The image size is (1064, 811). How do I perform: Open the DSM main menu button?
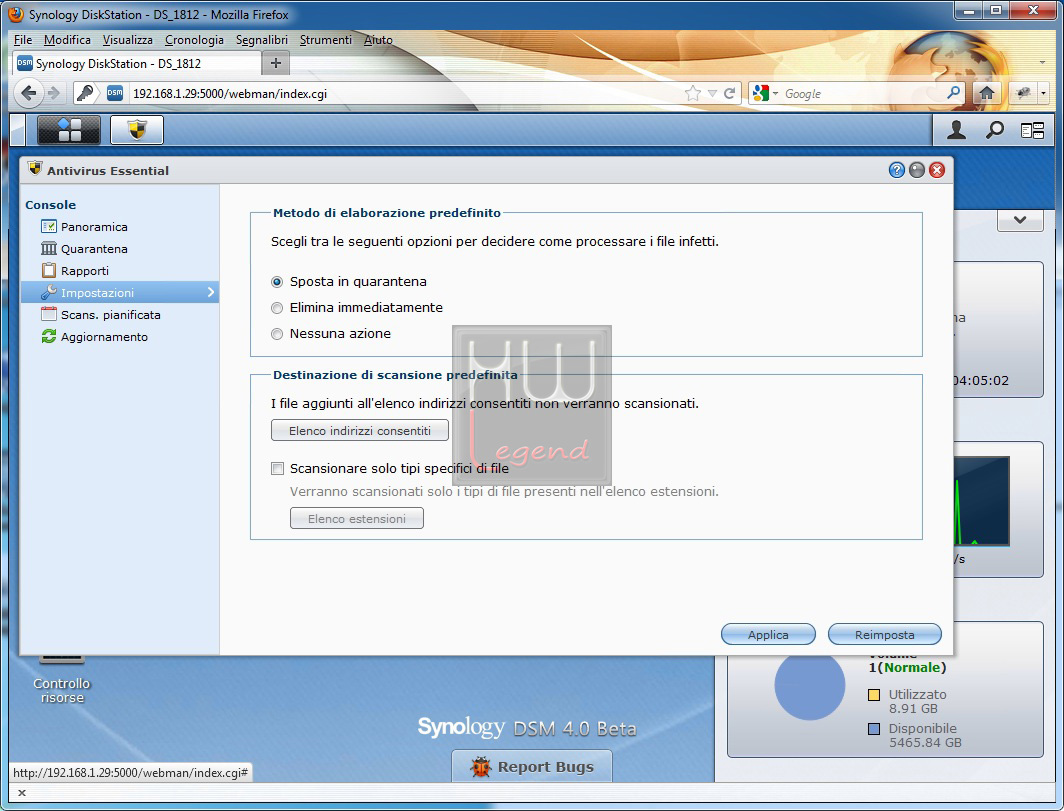[x=69, y=130]
